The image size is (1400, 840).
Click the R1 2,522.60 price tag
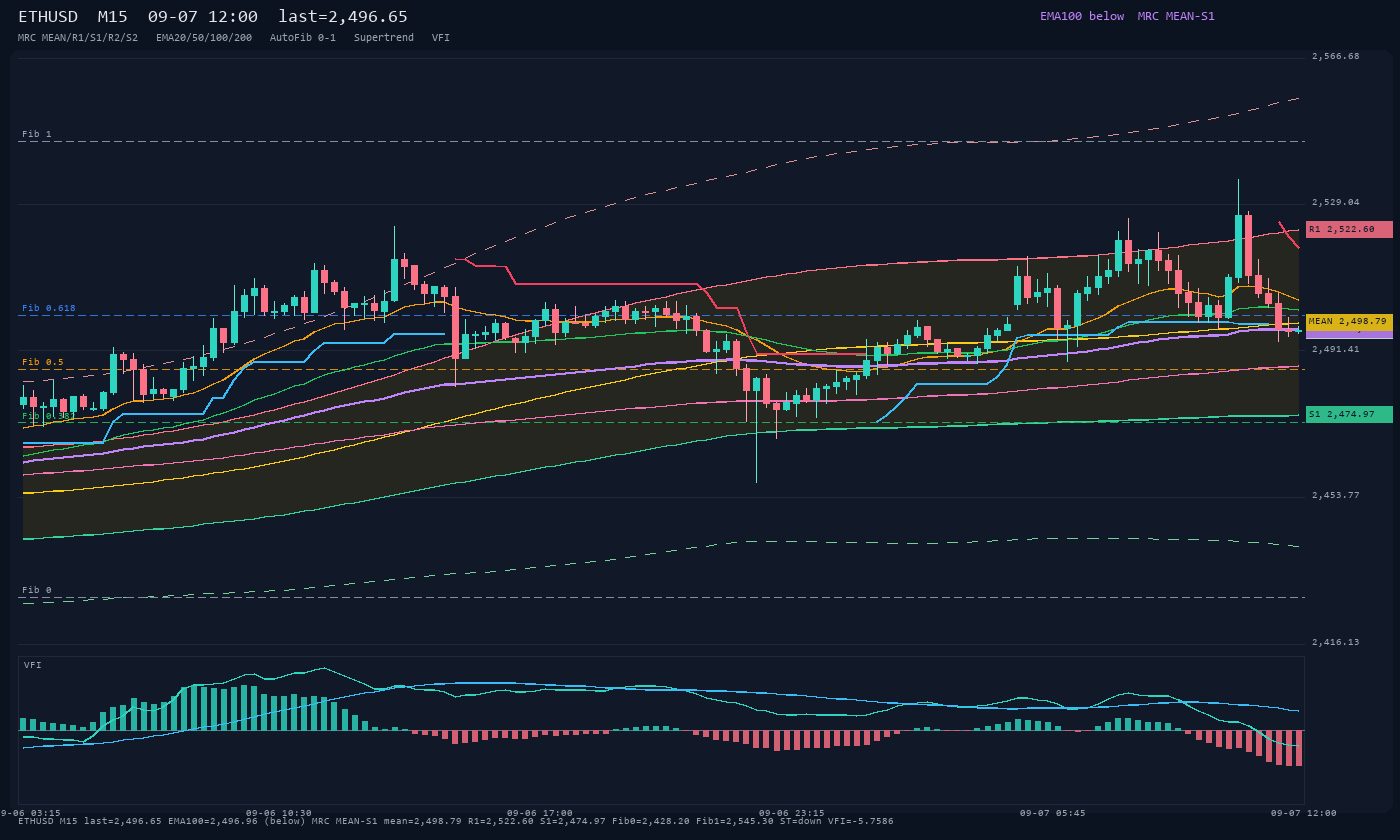(x=1349, y=229)
